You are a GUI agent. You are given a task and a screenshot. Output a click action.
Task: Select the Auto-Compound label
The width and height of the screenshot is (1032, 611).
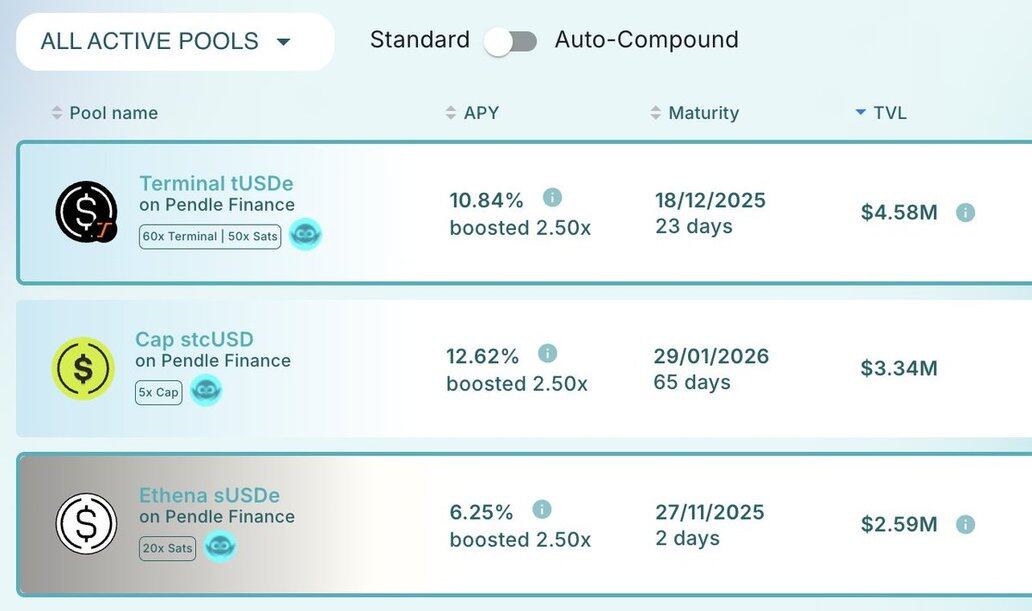pos(646,40)
